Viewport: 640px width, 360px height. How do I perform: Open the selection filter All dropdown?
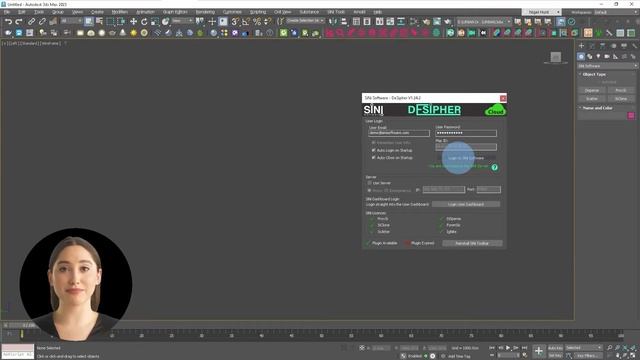pos(71,21)
